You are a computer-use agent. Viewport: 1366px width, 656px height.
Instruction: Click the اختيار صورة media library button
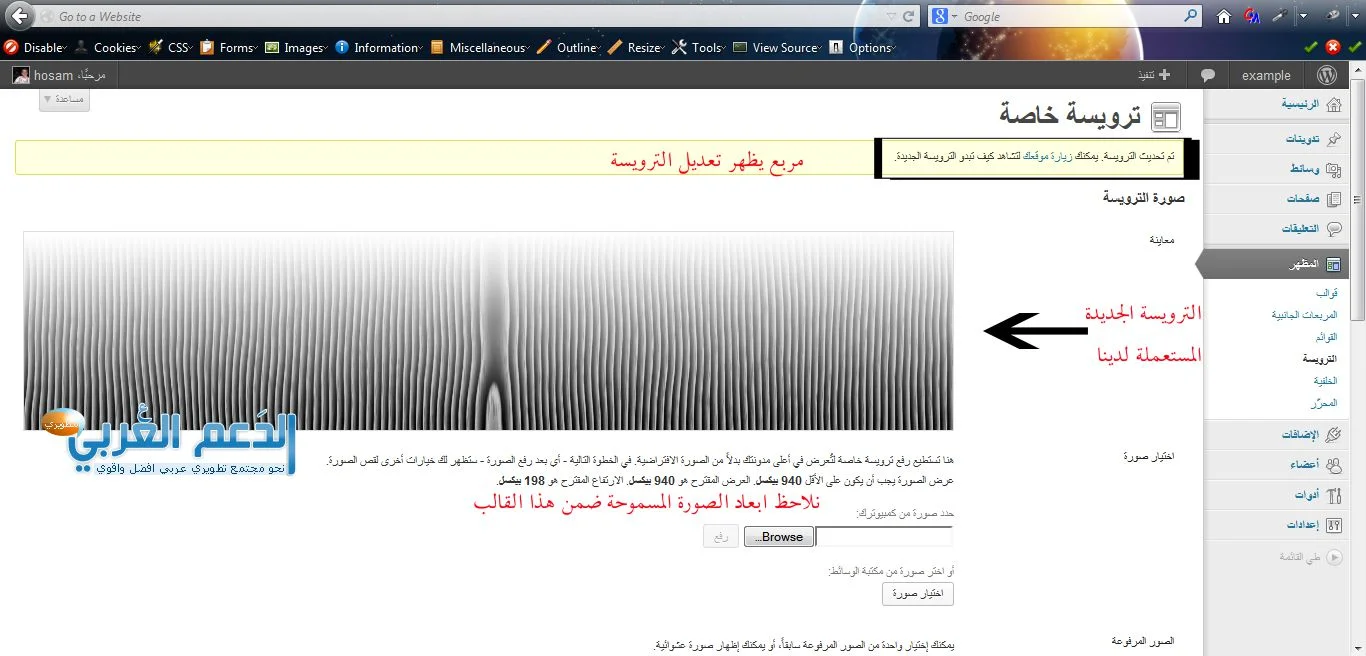pos(918,594)
